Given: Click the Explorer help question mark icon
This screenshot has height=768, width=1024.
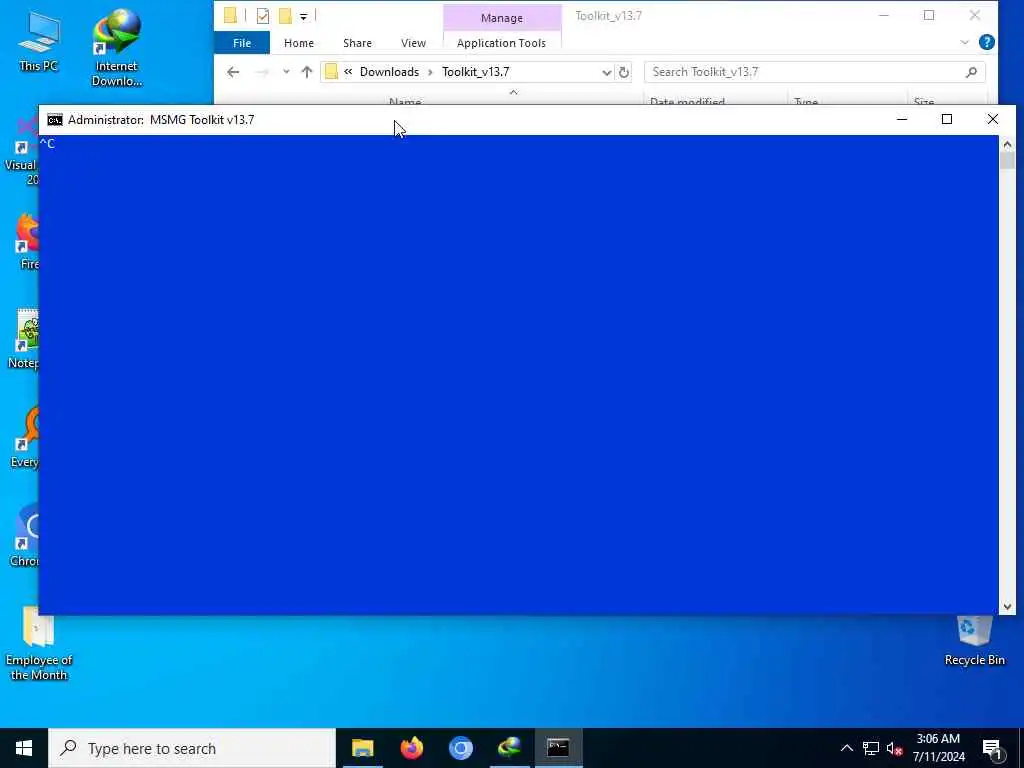Looking at the screenshot, I should click(987, 42).
